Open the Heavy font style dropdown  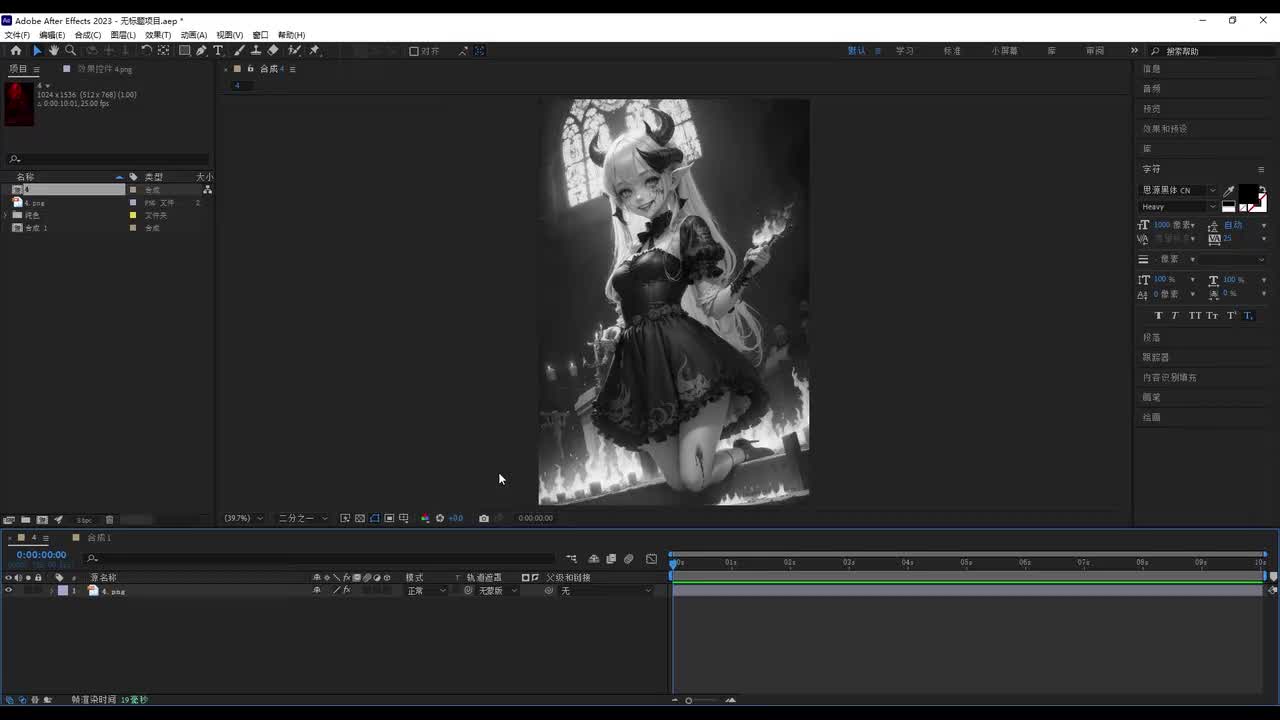(x=1180, y=207)
